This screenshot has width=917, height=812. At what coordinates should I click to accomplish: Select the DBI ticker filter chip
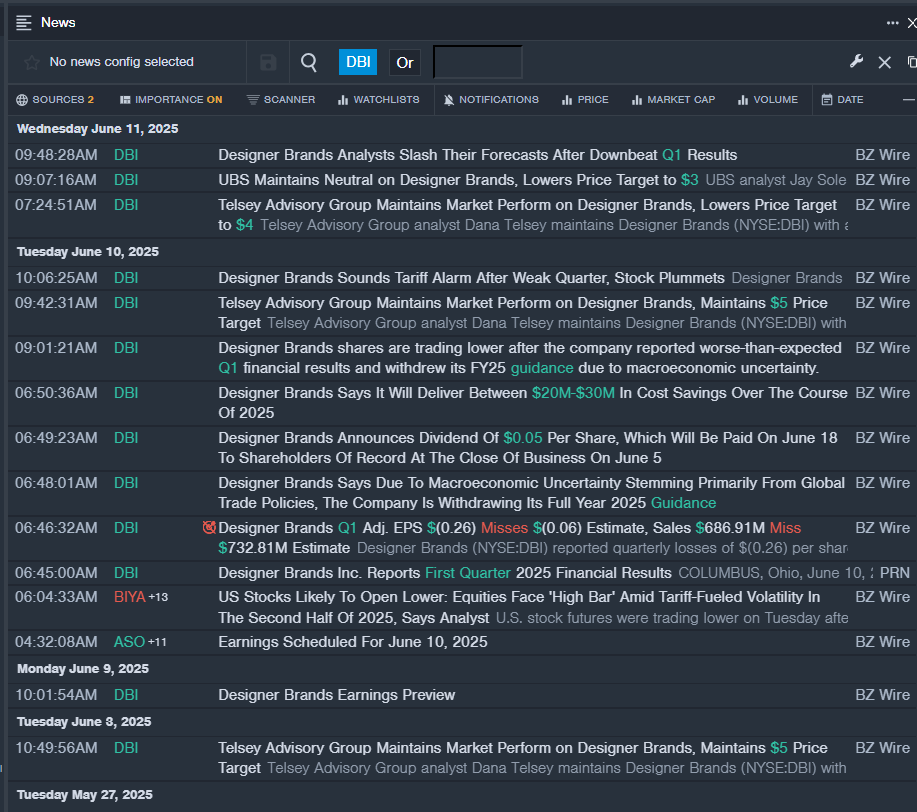click(x=358, y=62)
